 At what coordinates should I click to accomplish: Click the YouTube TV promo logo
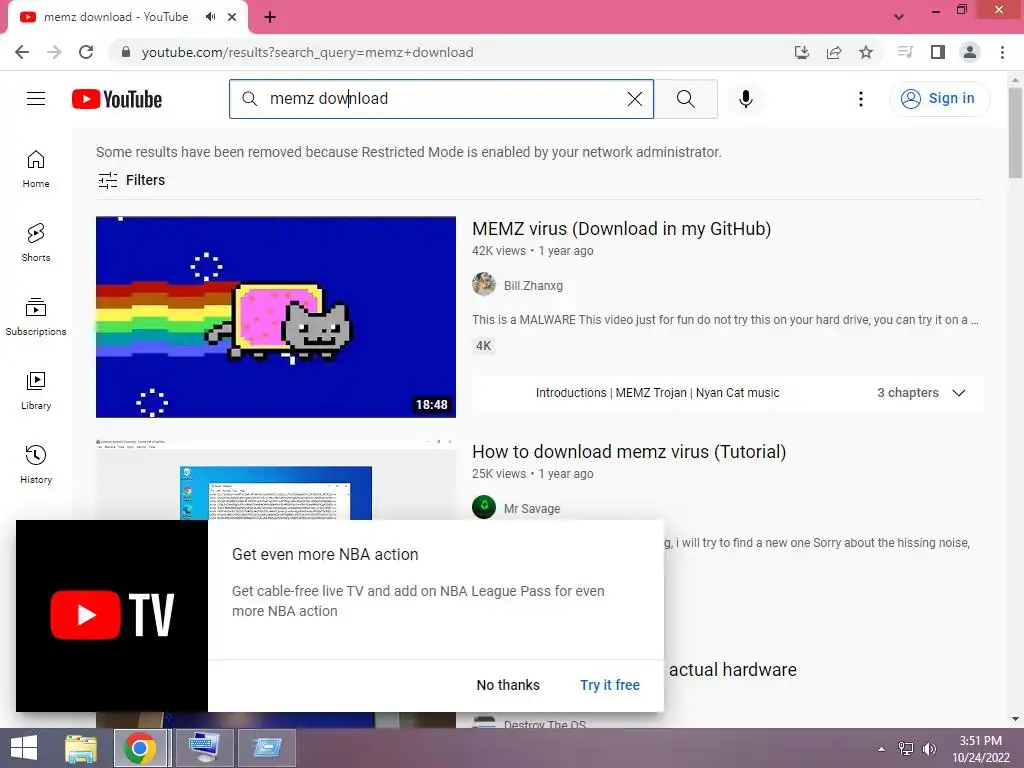pyautogui.click(x=112, y=615)
